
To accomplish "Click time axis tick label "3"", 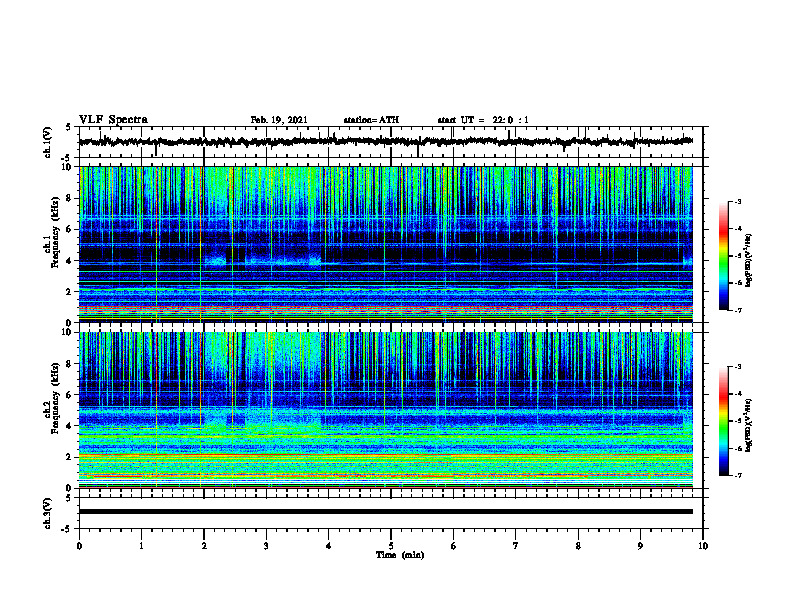I will [266, 546].
